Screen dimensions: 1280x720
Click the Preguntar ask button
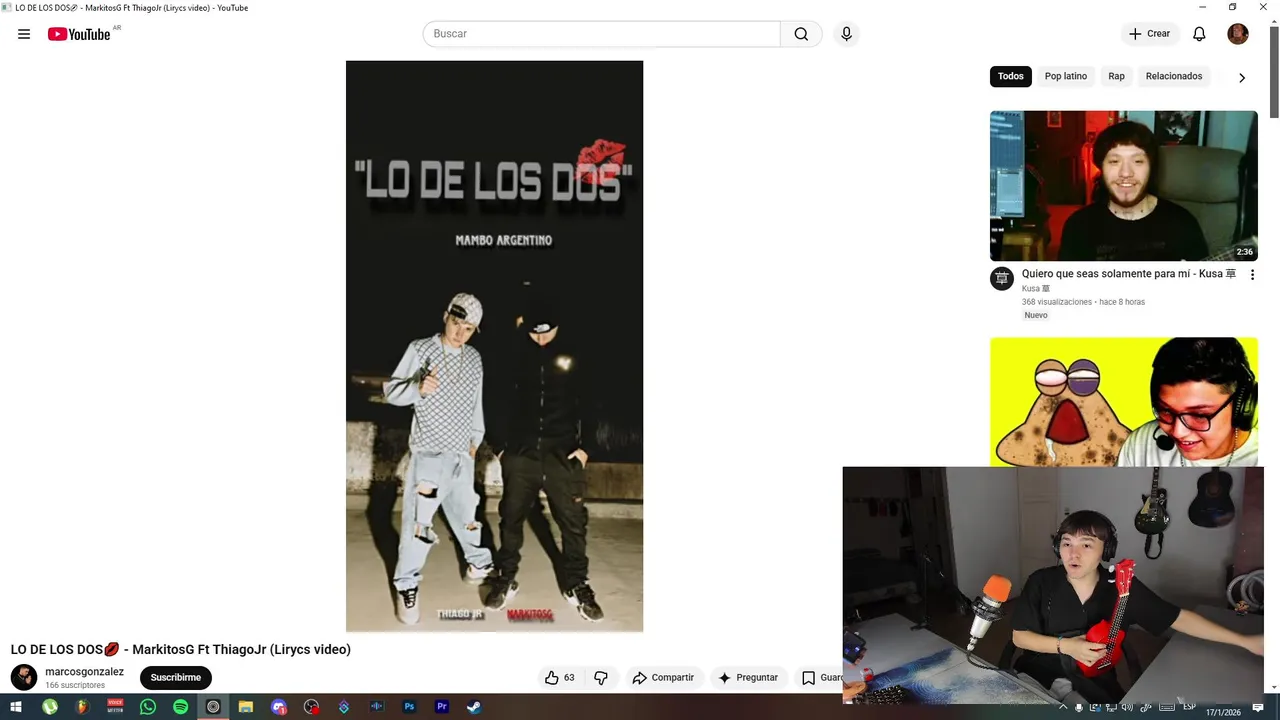coord(748,677)
